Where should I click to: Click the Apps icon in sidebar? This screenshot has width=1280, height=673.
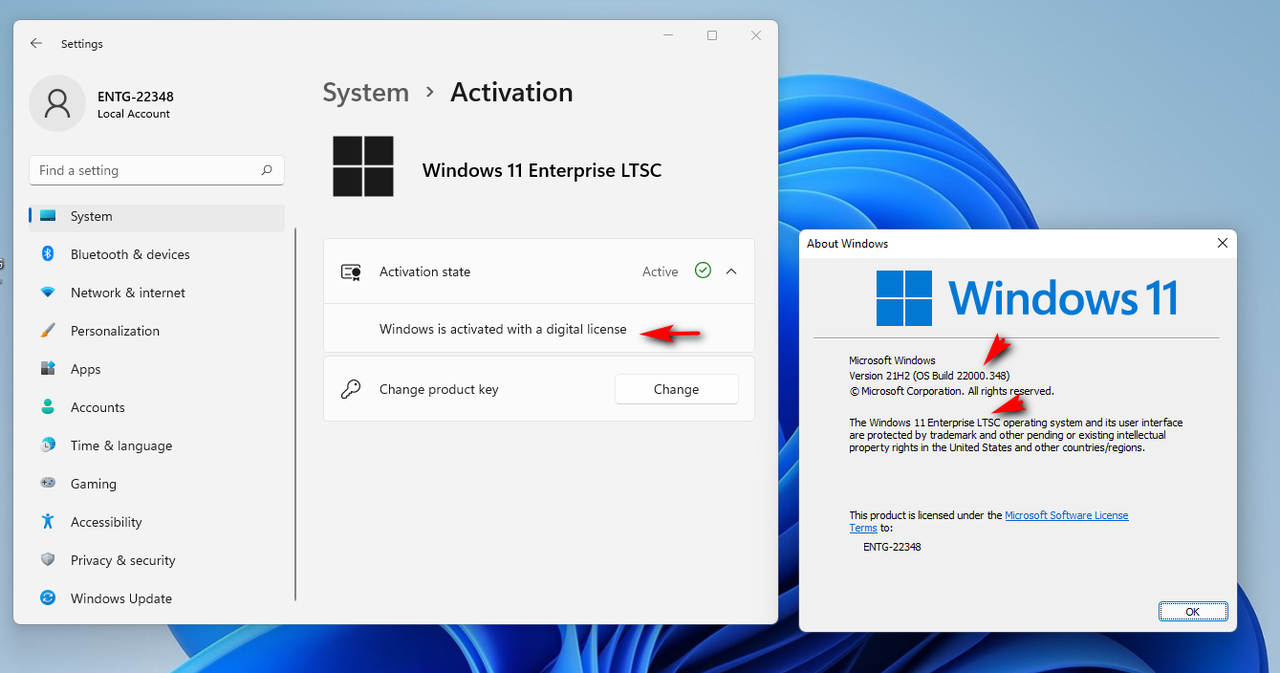tap(47, 369)
